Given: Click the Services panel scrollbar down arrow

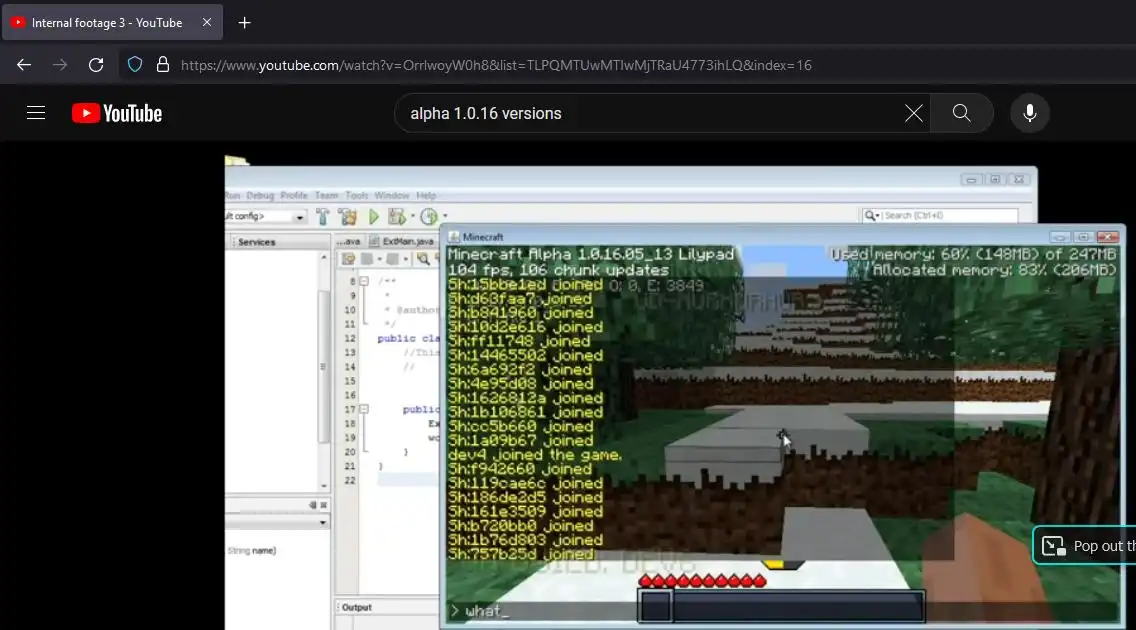Looking at the screenshot, I should 324,487.
